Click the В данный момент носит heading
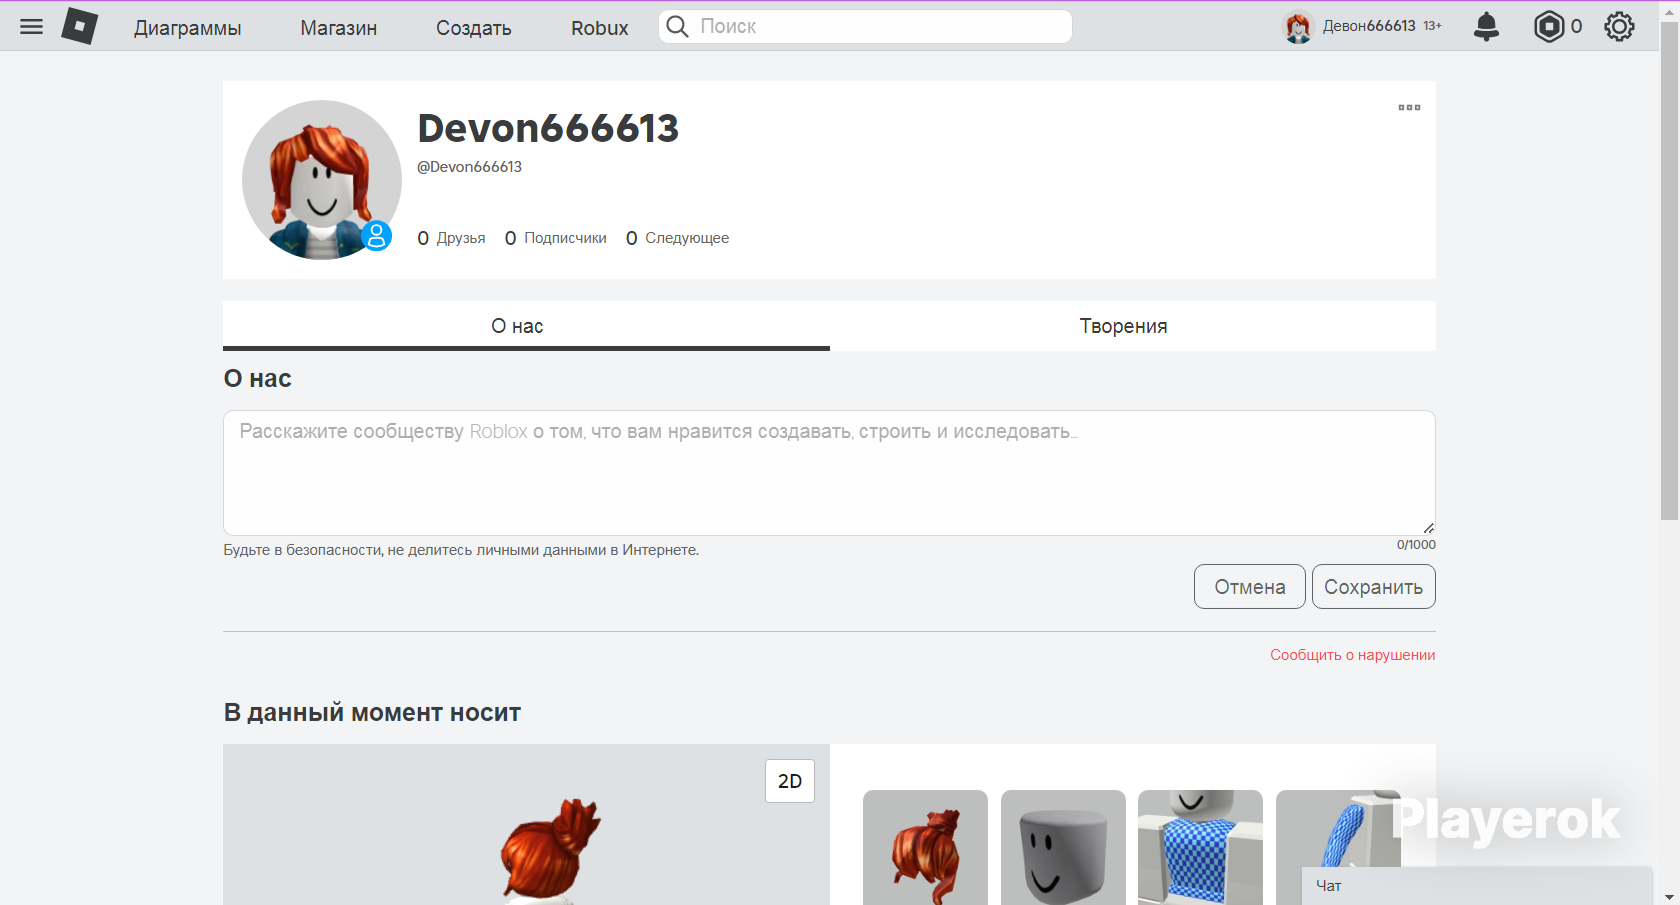 pos(372,713)
